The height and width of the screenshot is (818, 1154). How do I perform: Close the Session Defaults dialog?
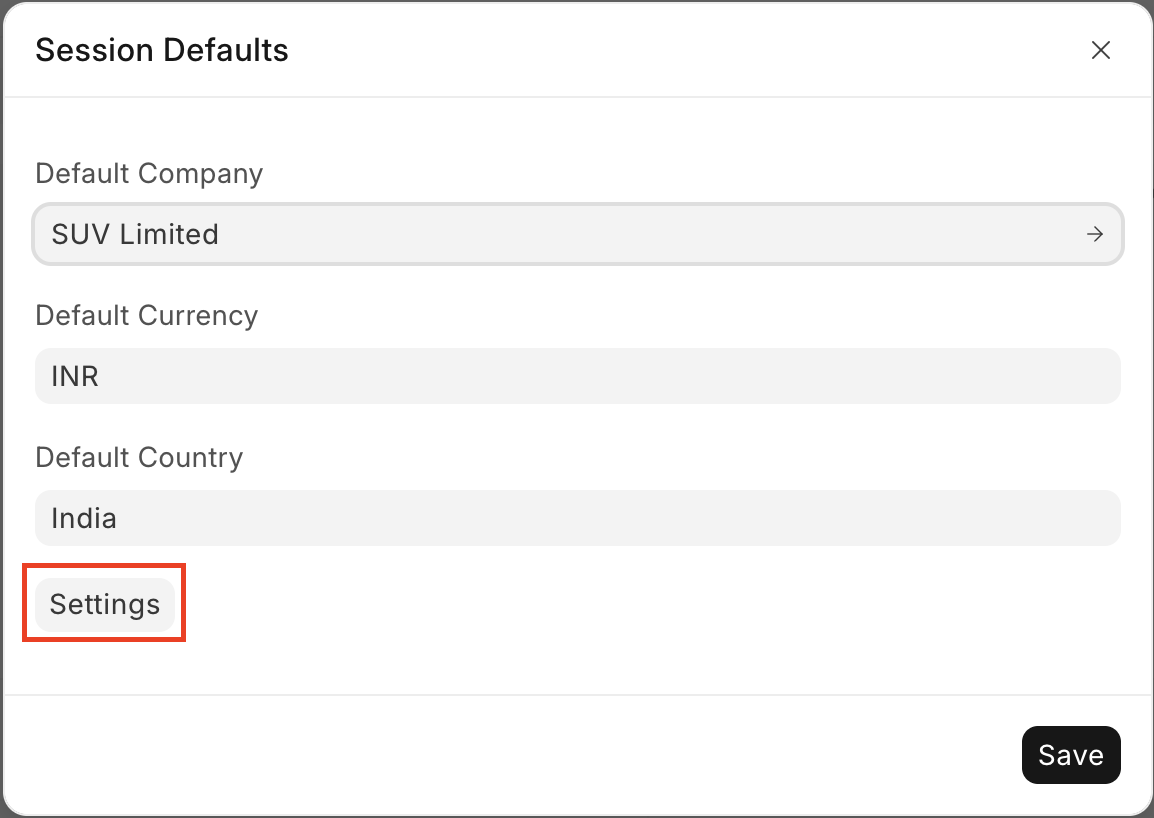[1100, 50]
